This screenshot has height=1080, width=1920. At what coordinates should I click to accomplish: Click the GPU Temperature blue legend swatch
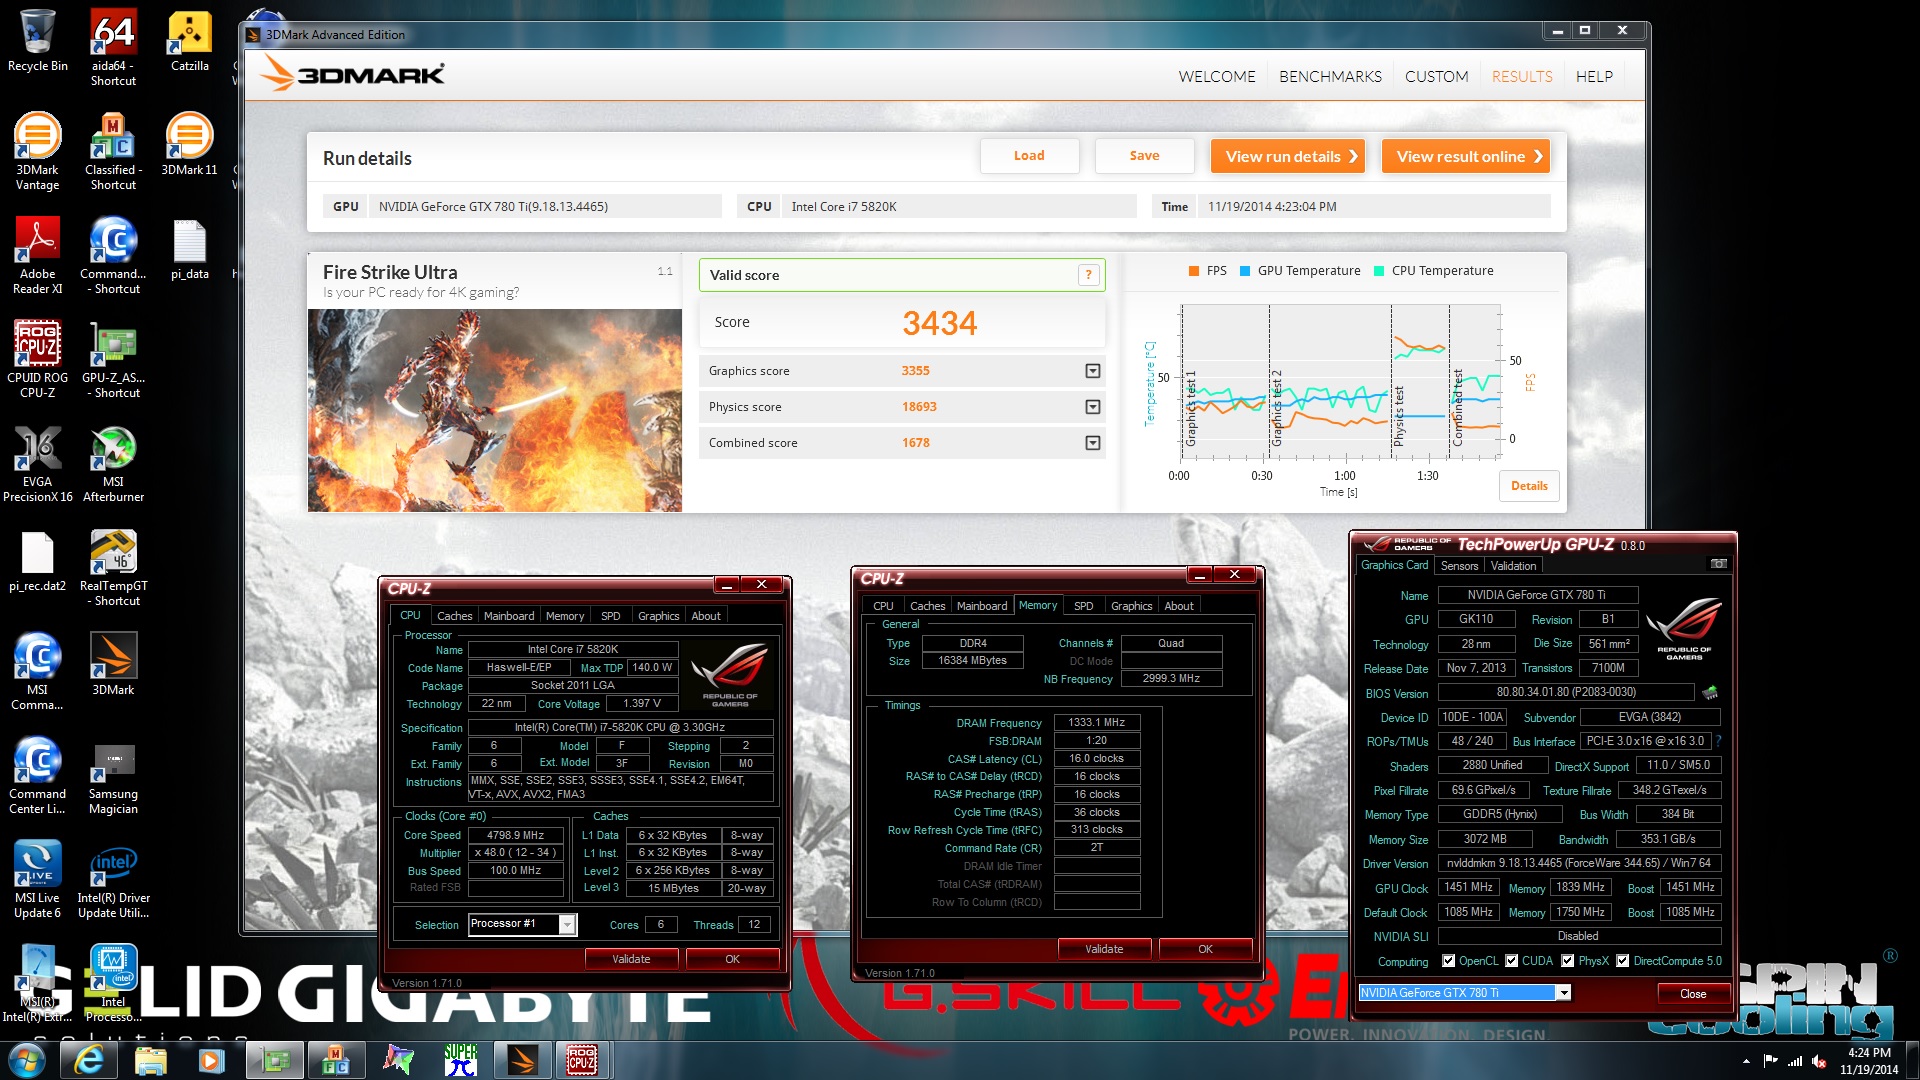[1245, 271]
